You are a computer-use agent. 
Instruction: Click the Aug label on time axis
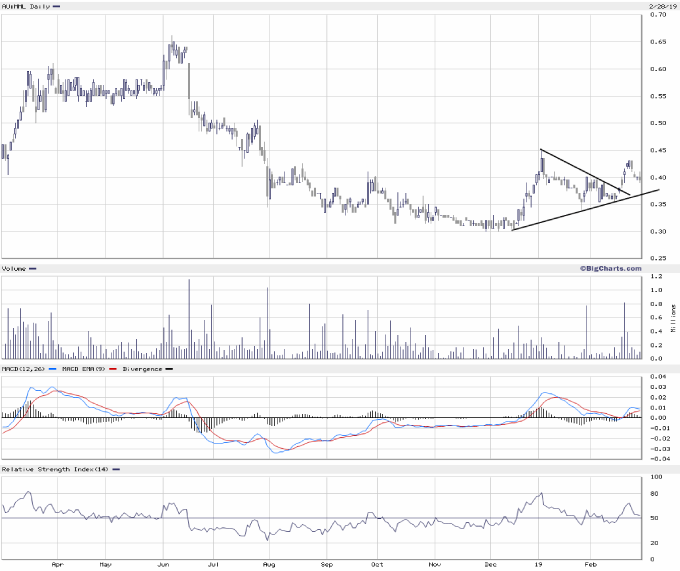pos(268,563)
